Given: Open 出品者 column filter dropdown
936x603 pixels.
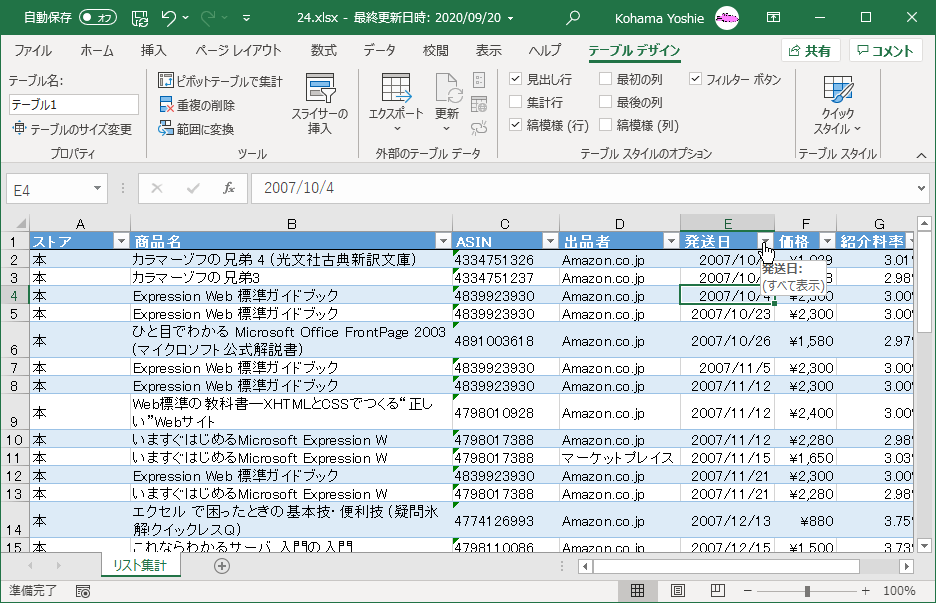Looking at the screenshot, I should coord(671,241).
